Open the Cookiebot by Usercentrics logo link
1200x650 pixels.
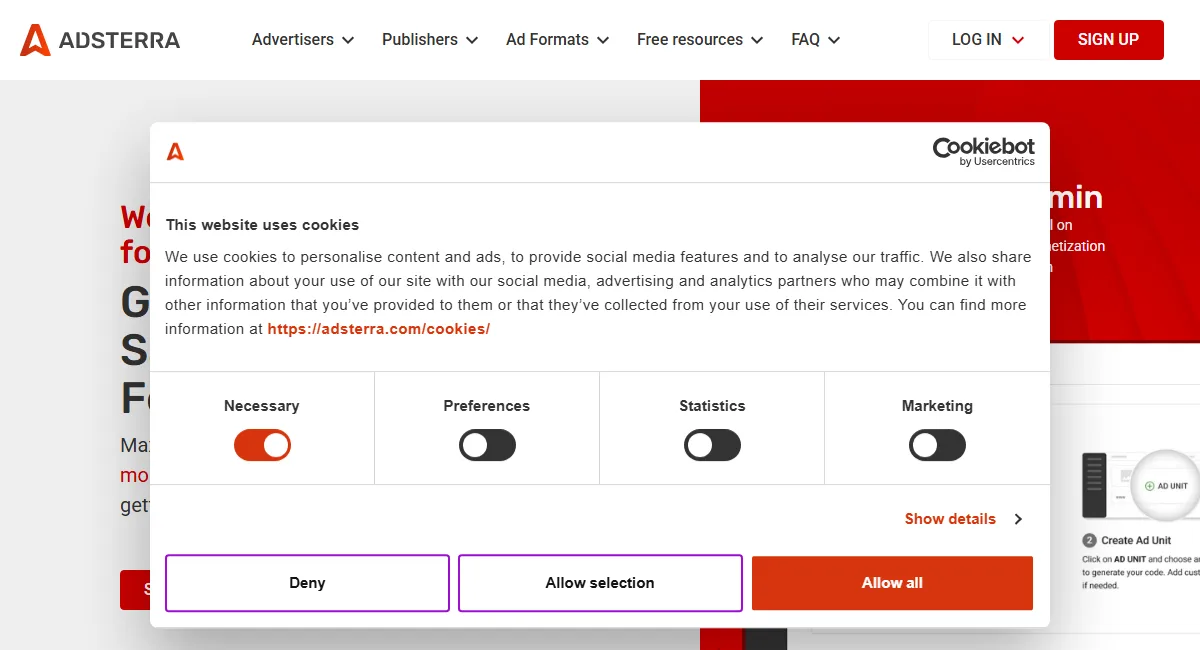point(984,151)
